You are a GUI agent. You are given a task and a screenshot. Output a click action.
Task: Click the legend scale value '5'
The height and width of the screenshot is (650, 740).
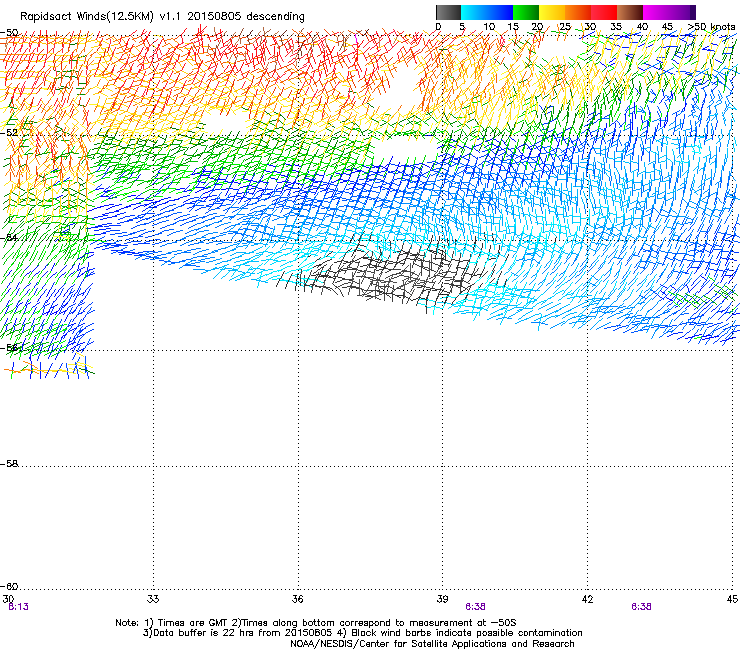pyautogui.click(x=462, y=27)
